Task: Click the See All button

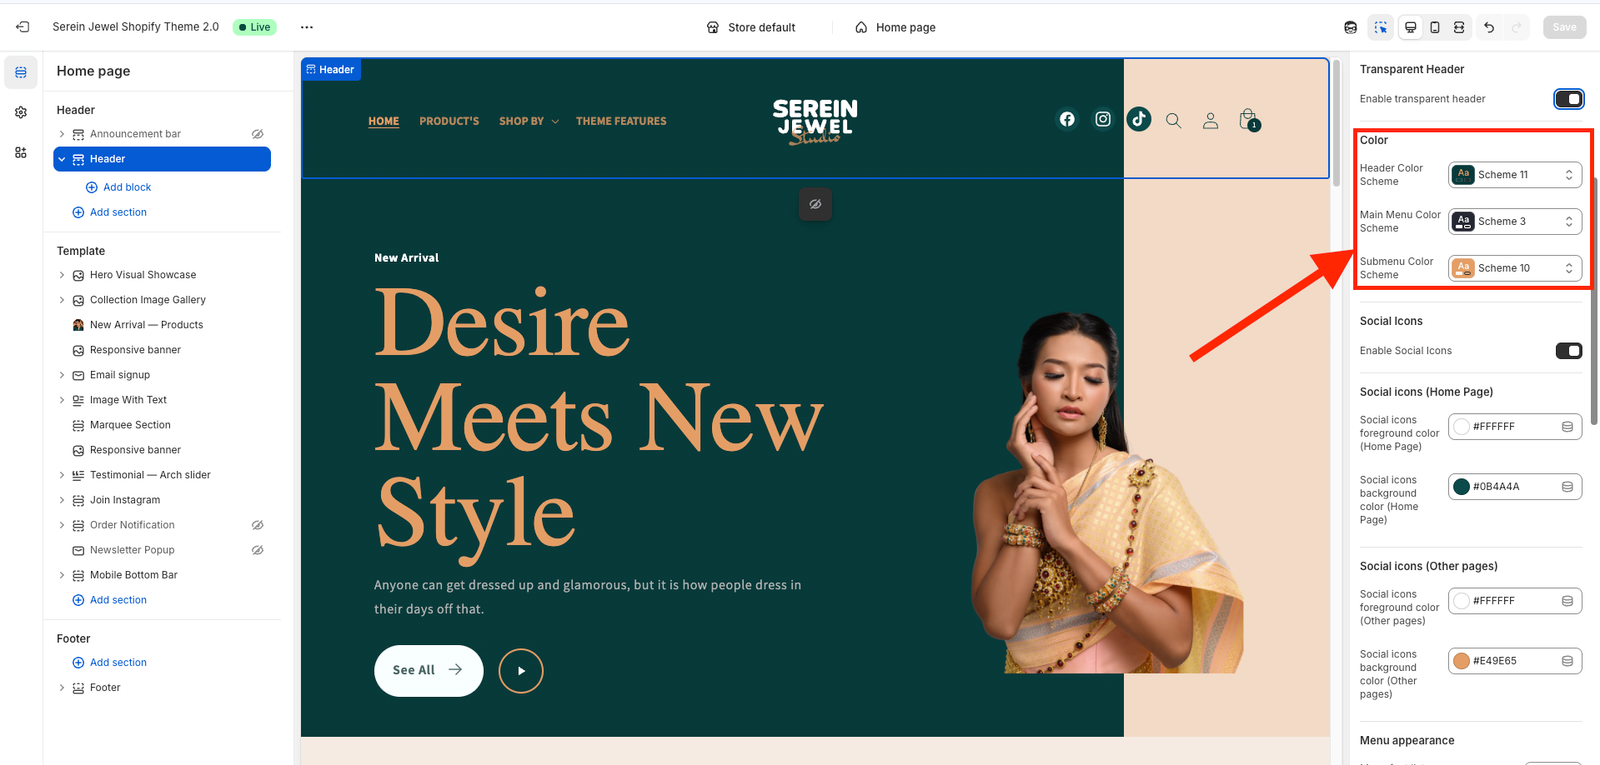Action: [428, 670]
